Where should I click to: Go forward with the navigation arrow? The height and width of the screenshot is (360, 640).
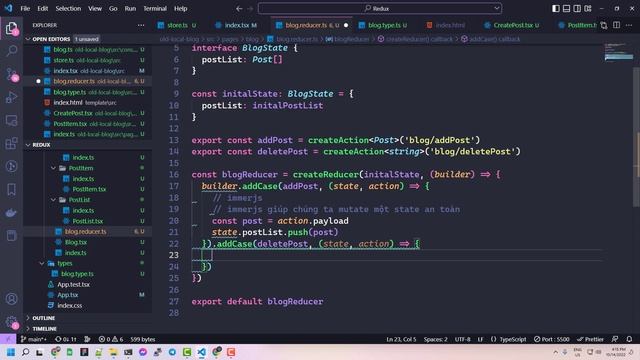(250, 8)
